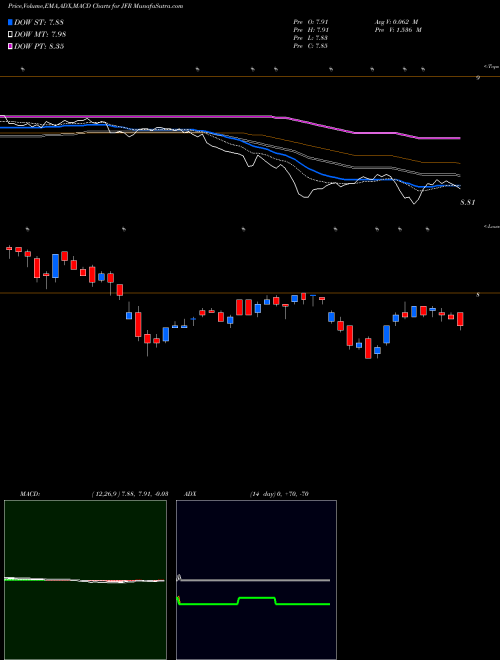Click the blue DOW ST legend swatch
The height and width of the screenshot is (660, 500).
point(11,22)
